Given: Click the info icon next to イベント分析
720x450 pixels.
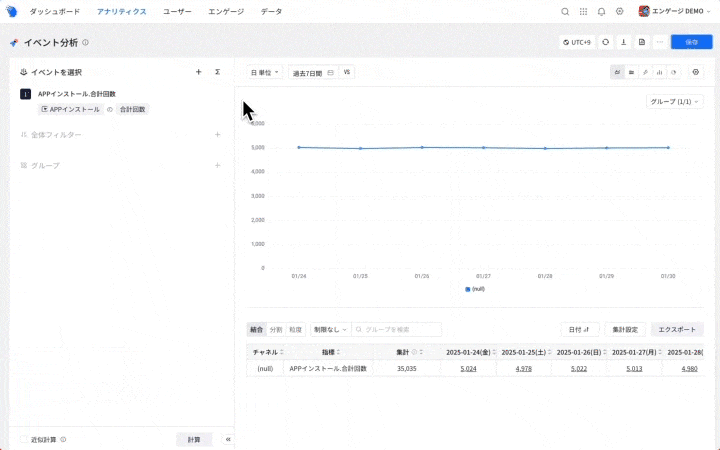Looking at the screenshot, I should pos(85,42).
